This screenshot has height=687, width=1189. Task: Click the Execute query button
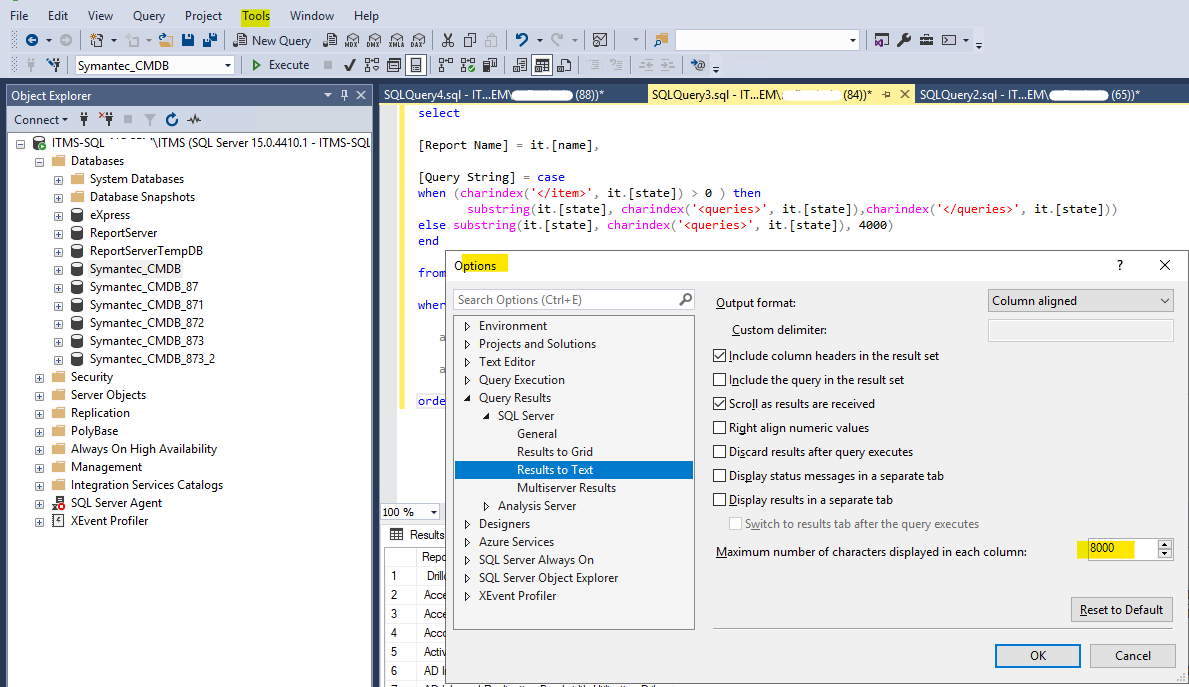coord(279,65)
